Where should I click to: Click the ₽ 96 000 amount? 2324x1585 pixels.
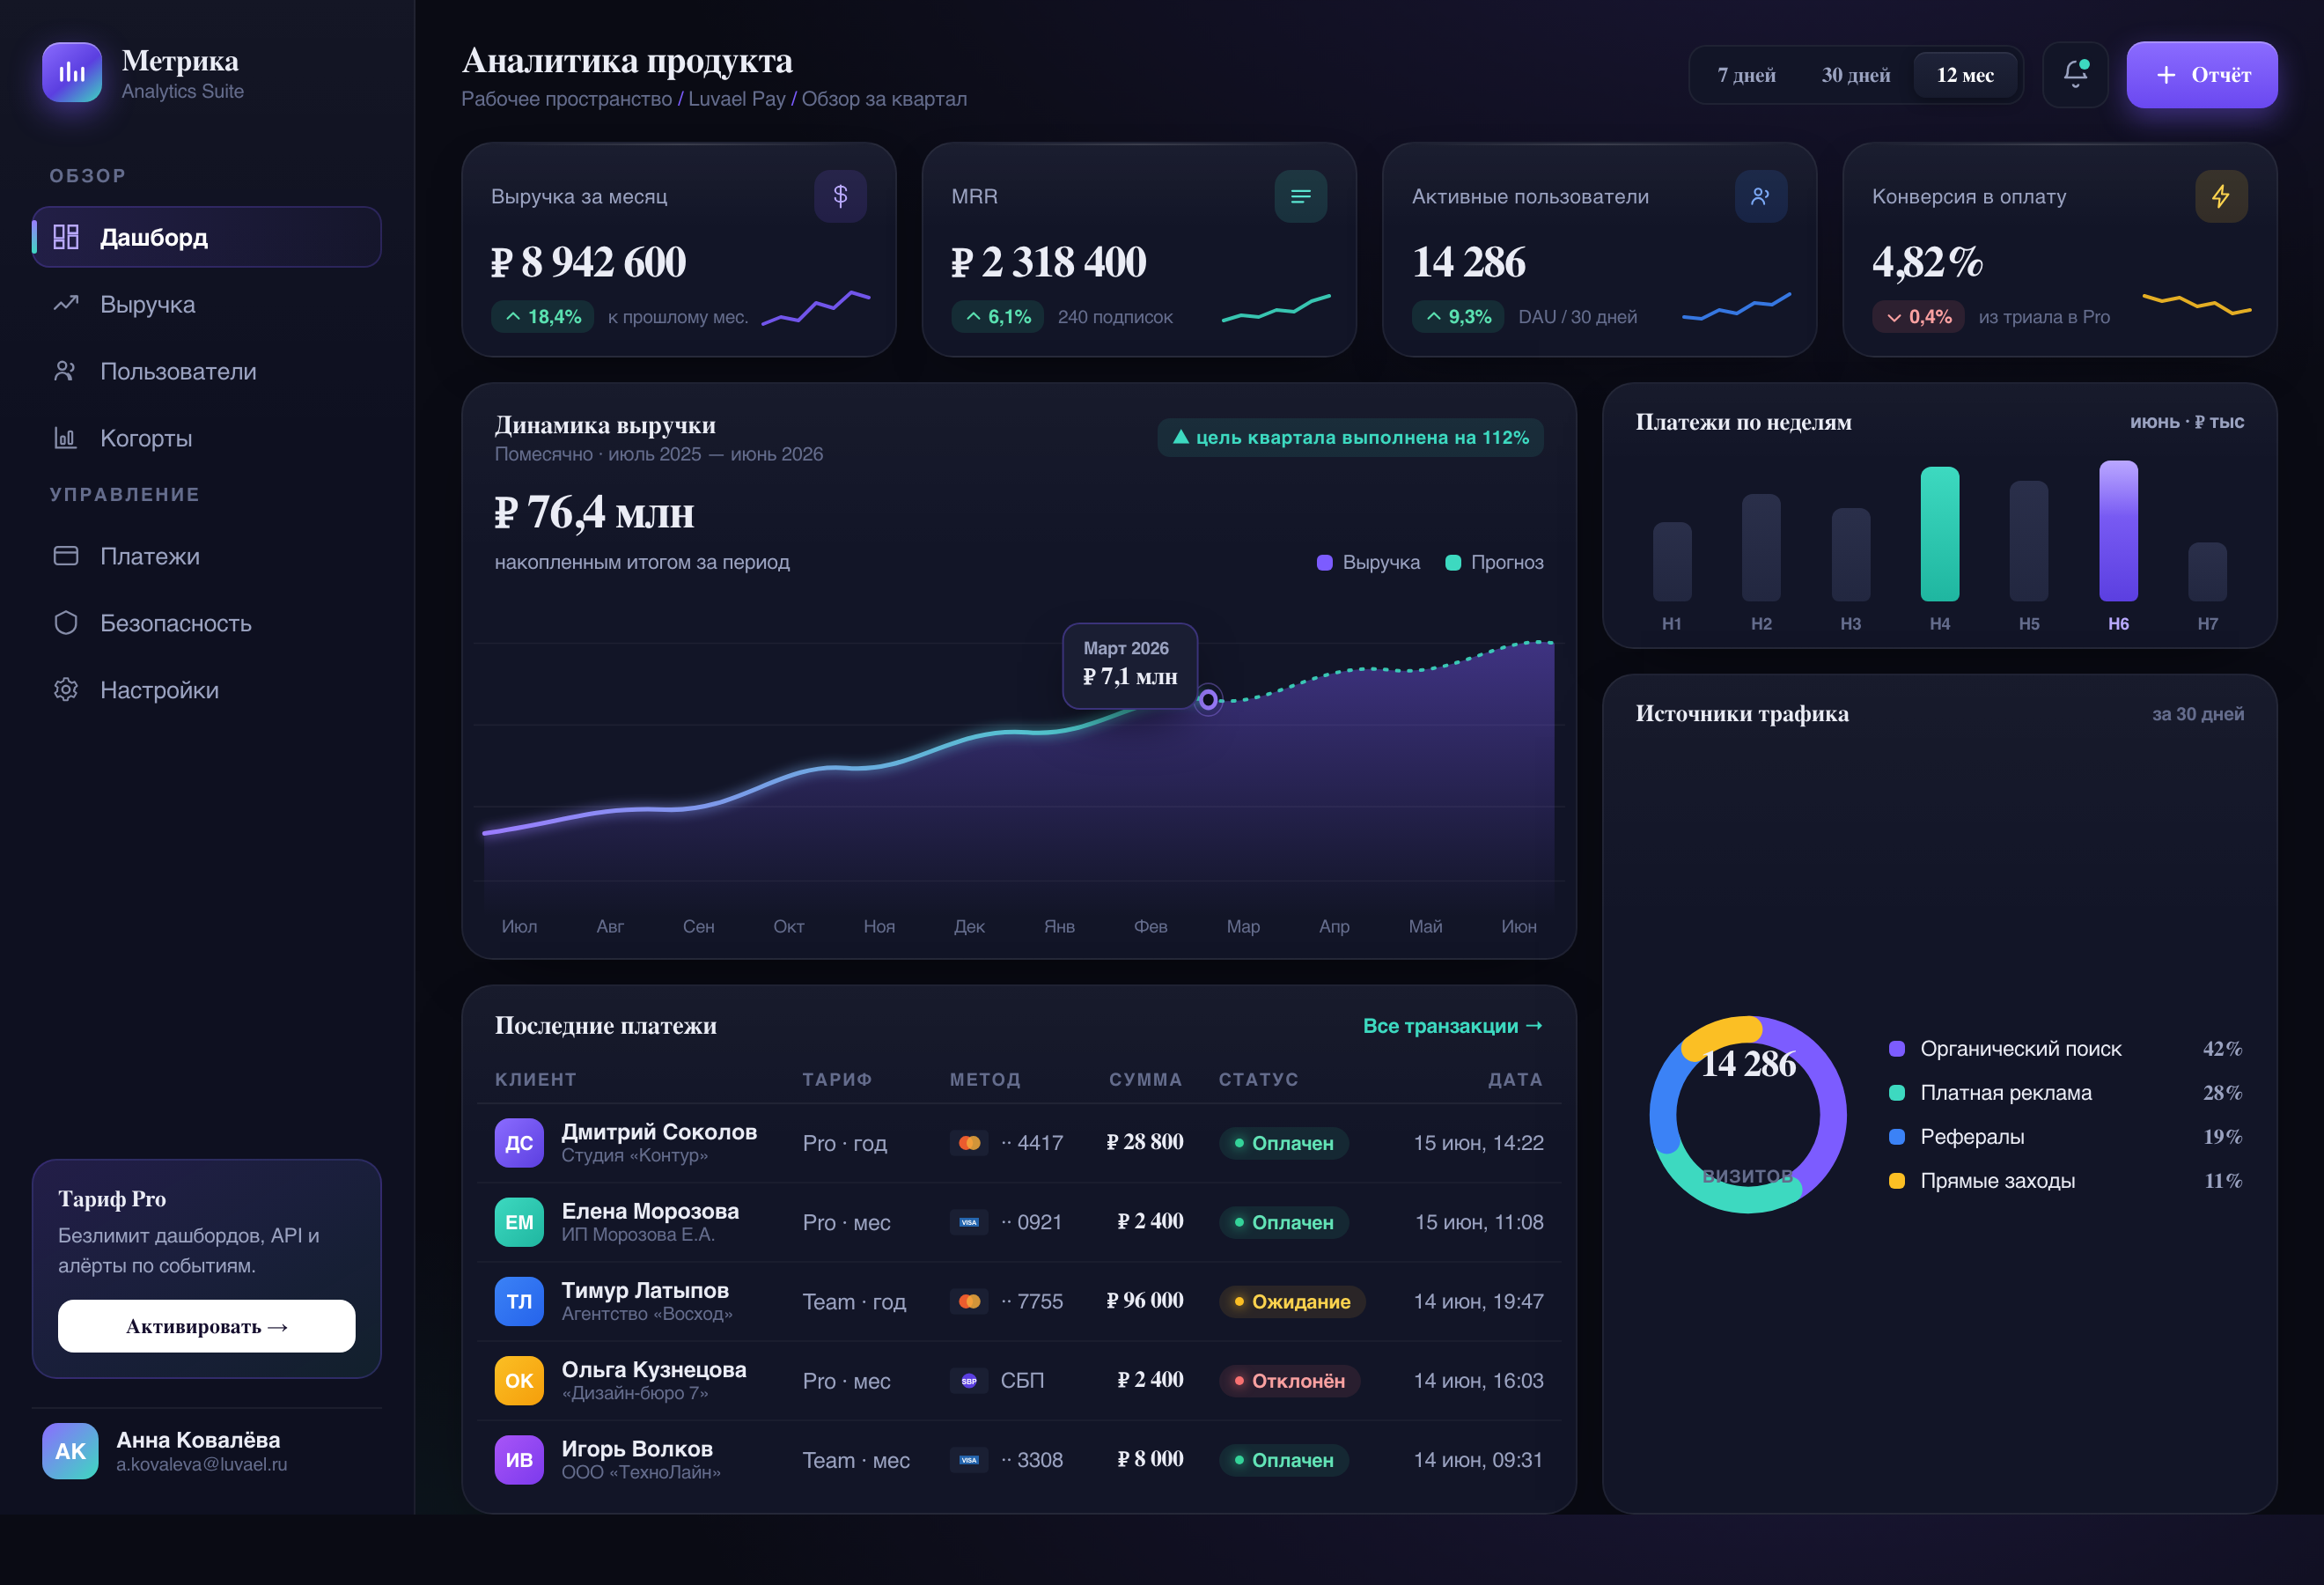click(x=1144, y=1301)
